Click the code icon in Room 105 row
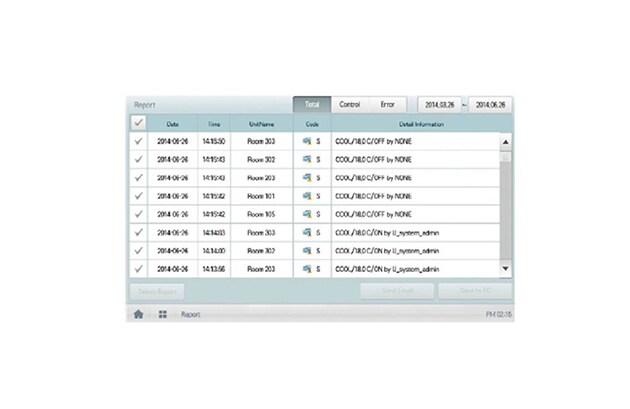The width and height of the screenshot is (630, 409). (x=308, y=214)
